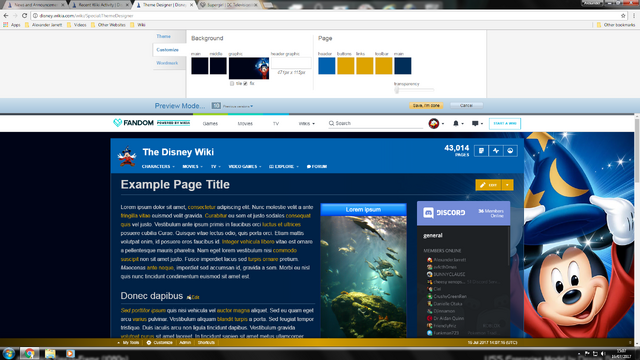The width and height of the screenshot is (640, 360).
Task: Pick the buttons color swatch
Action: (x=346, y=66)
